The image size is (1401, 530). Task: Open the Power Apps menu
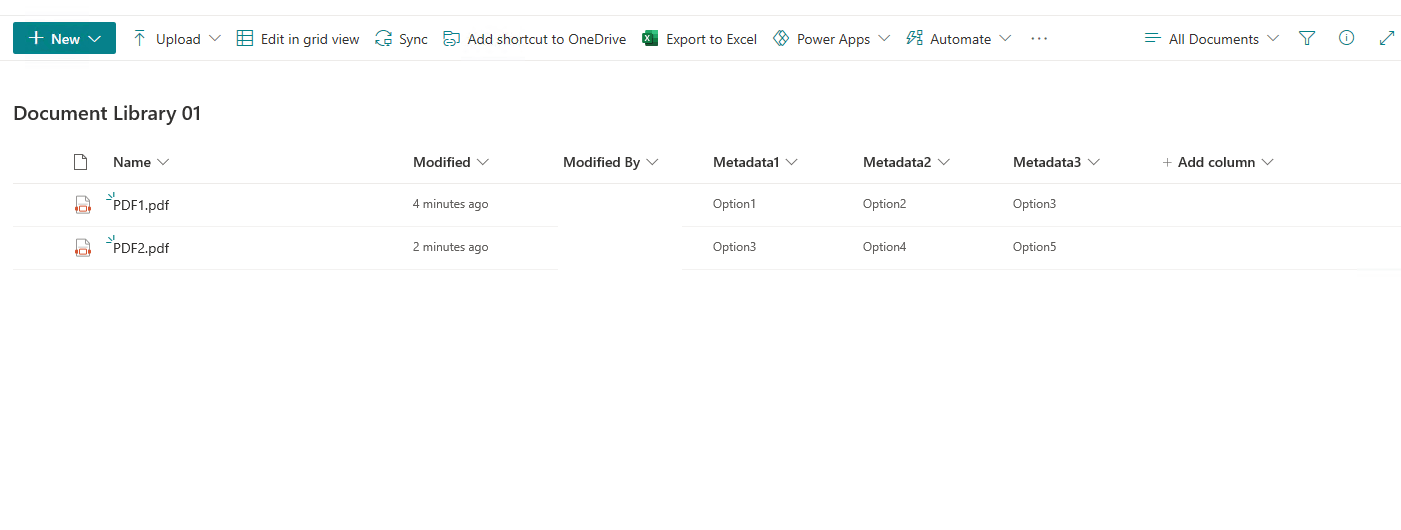pyautogui.click(x=831, y=39)
